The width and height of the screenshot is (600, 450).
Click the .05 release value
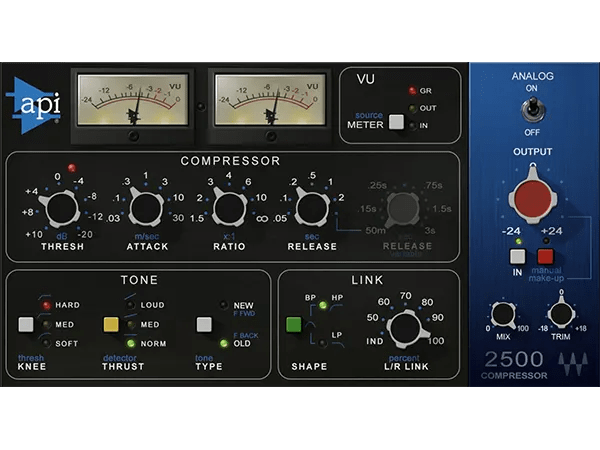280,218
